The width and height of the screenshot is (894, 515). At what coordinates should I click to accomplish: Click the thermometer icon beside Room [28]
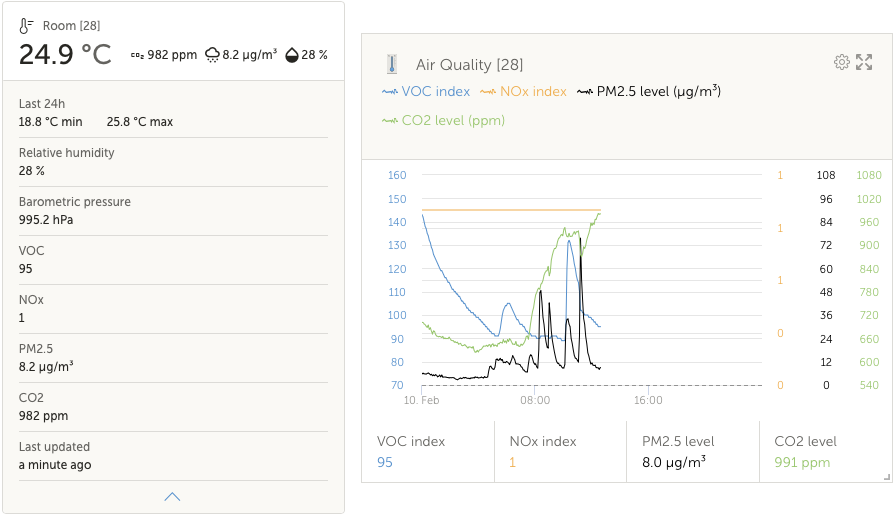[x=27, y=25]
